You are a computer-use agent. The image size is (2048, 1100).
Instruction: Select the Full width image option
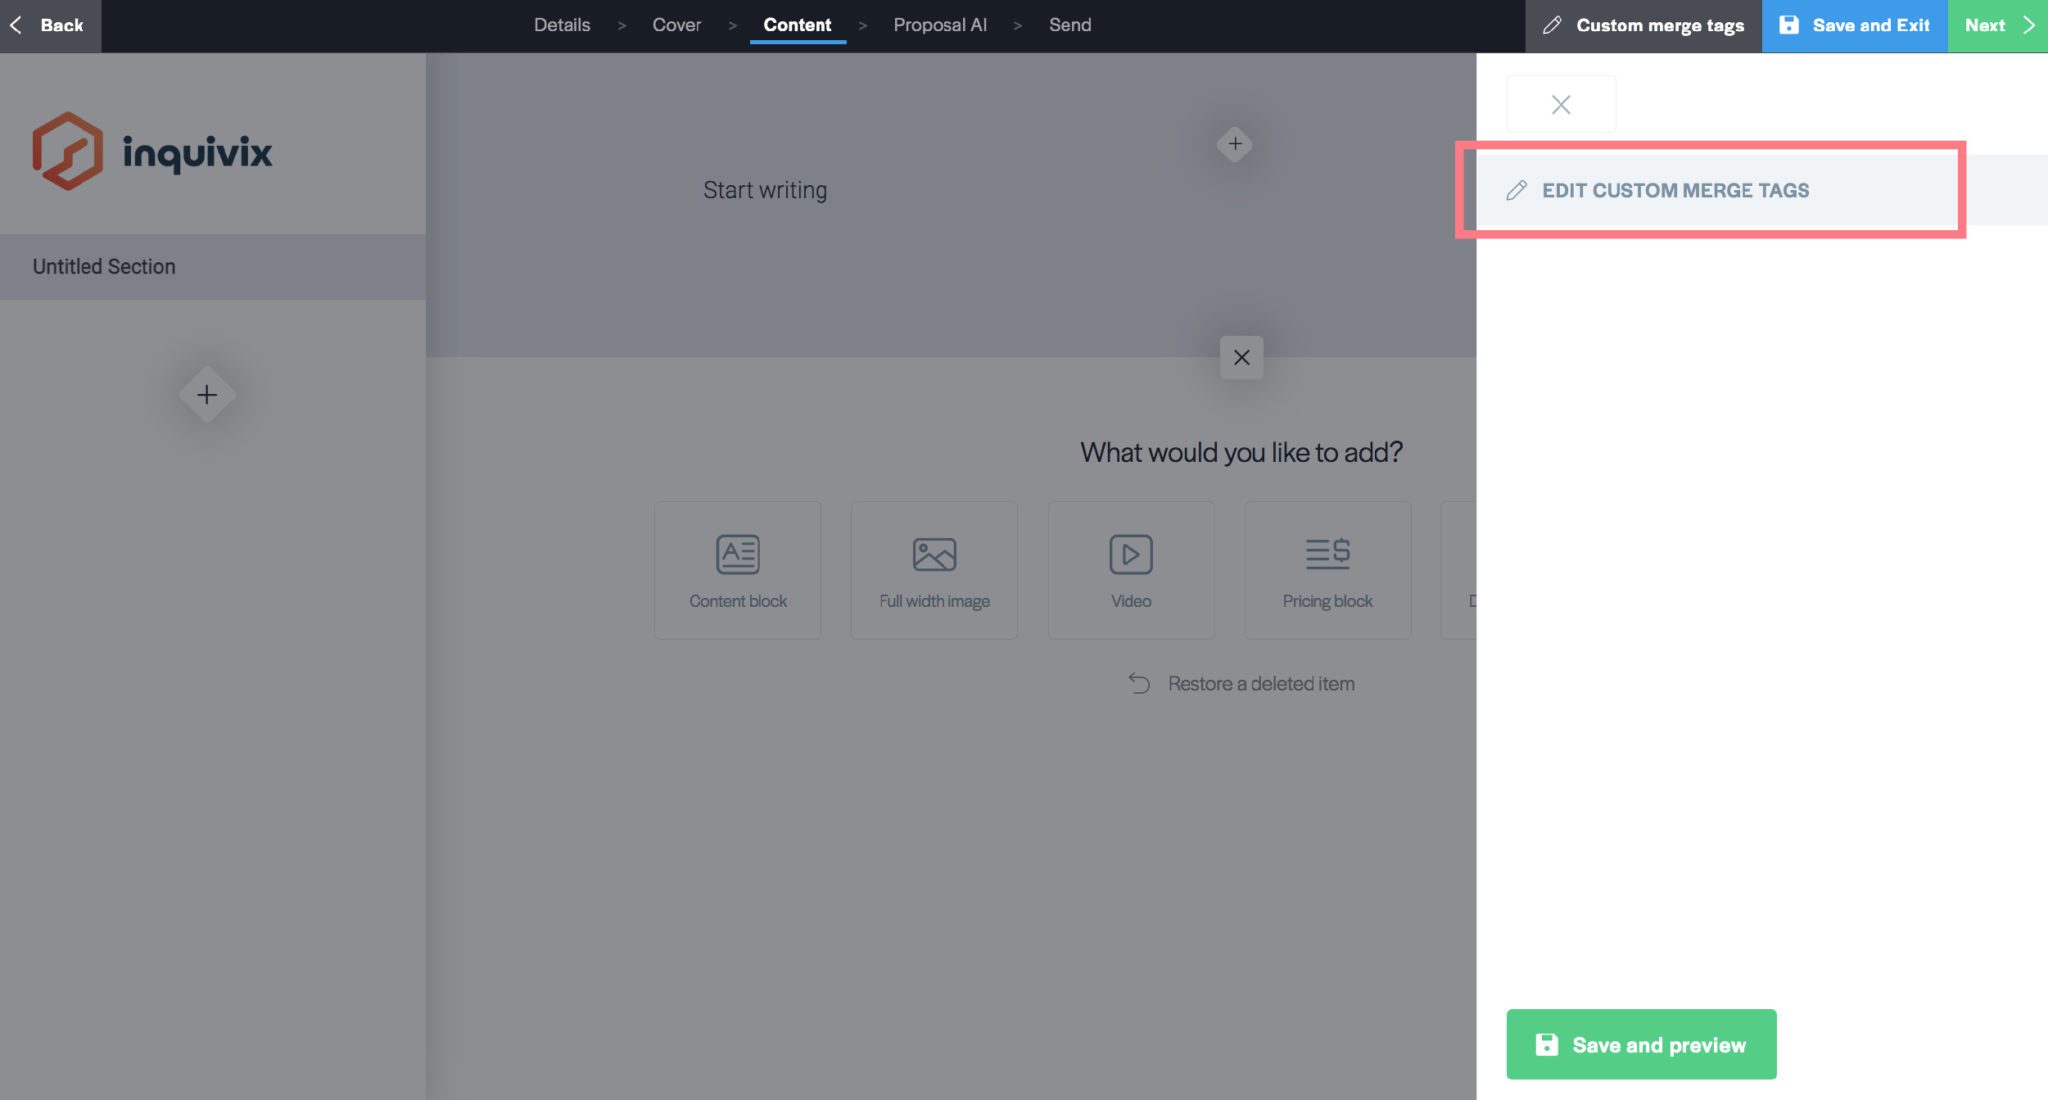[934, 570]
